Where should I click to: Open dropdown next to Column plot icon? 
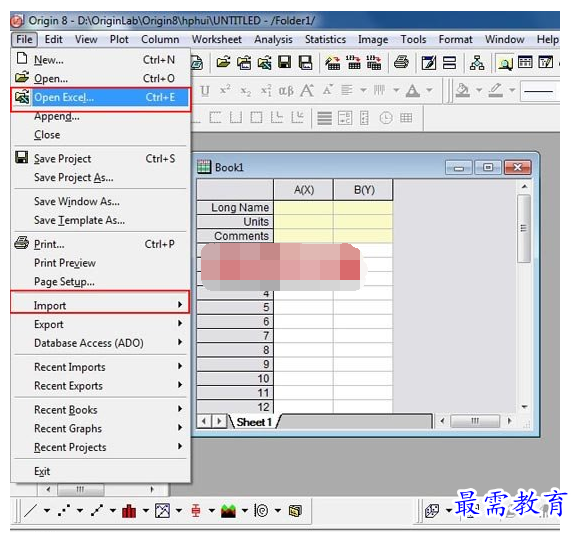click(x=146, y=510)
